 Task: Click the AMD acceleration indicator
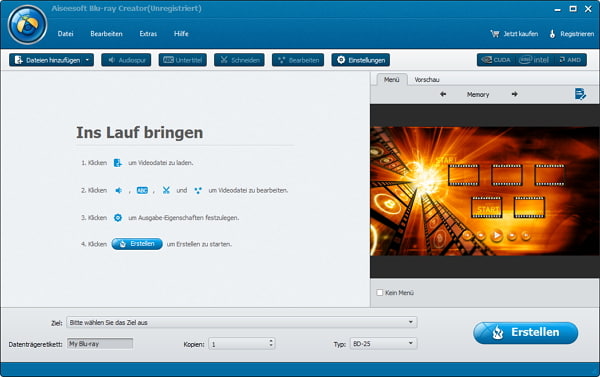[x=571, y=60]
